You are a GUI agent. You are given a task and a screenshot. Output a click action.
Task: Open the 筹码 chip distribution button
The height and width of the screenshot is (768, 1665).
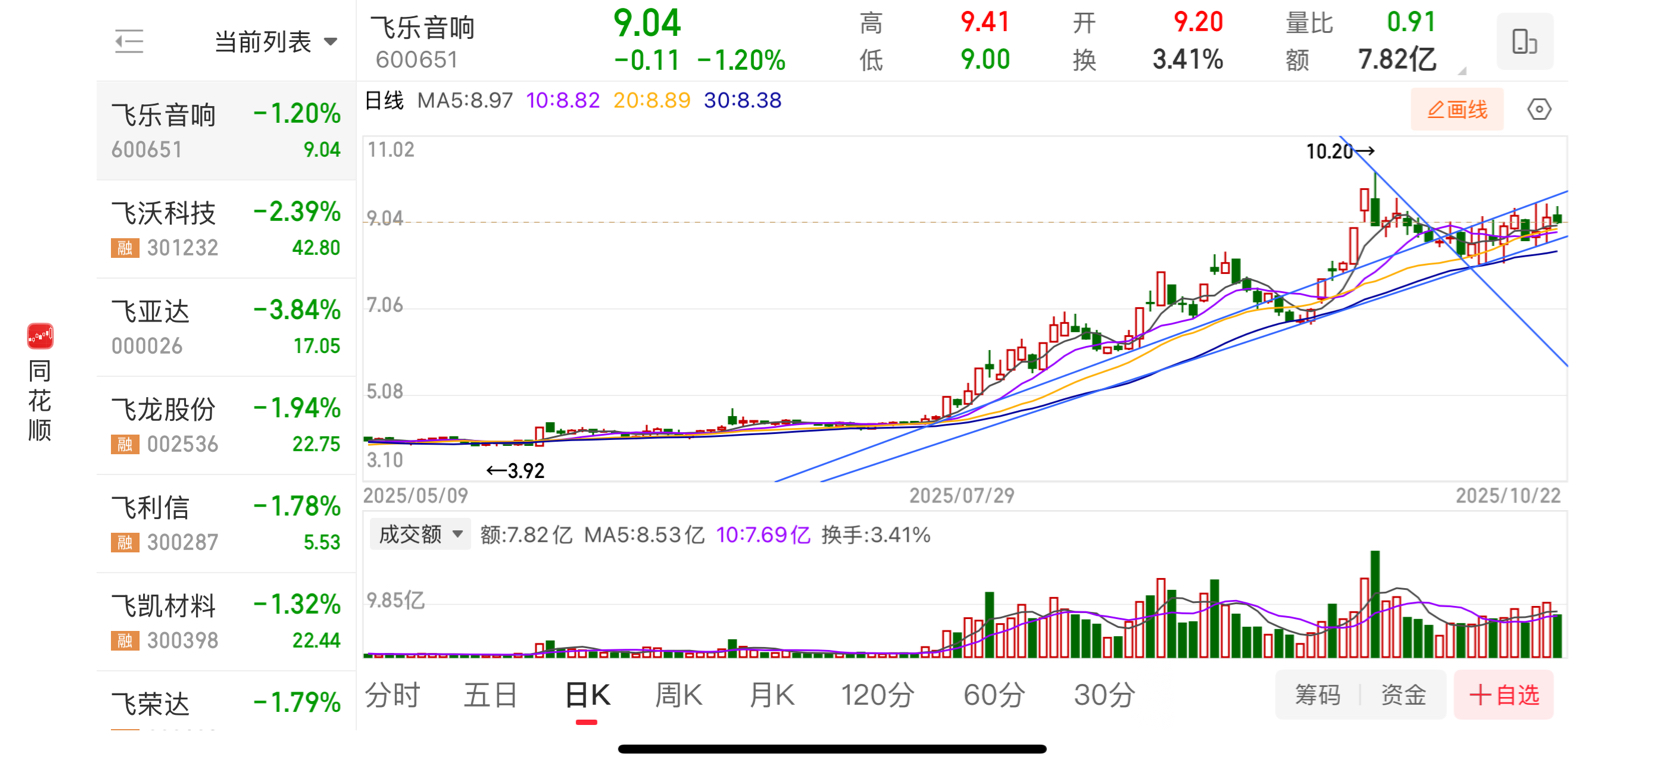point(1317,695)
